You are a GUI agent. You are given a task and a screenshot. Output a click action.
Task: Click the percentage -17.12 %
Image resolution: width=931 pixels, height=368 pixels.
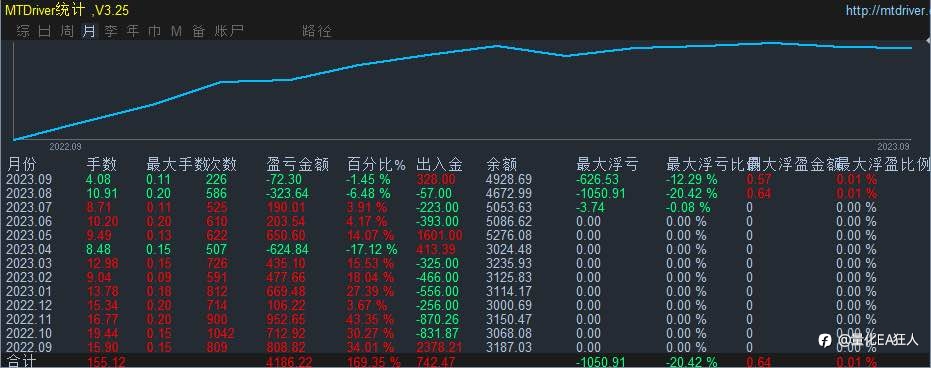pos(372,249)
